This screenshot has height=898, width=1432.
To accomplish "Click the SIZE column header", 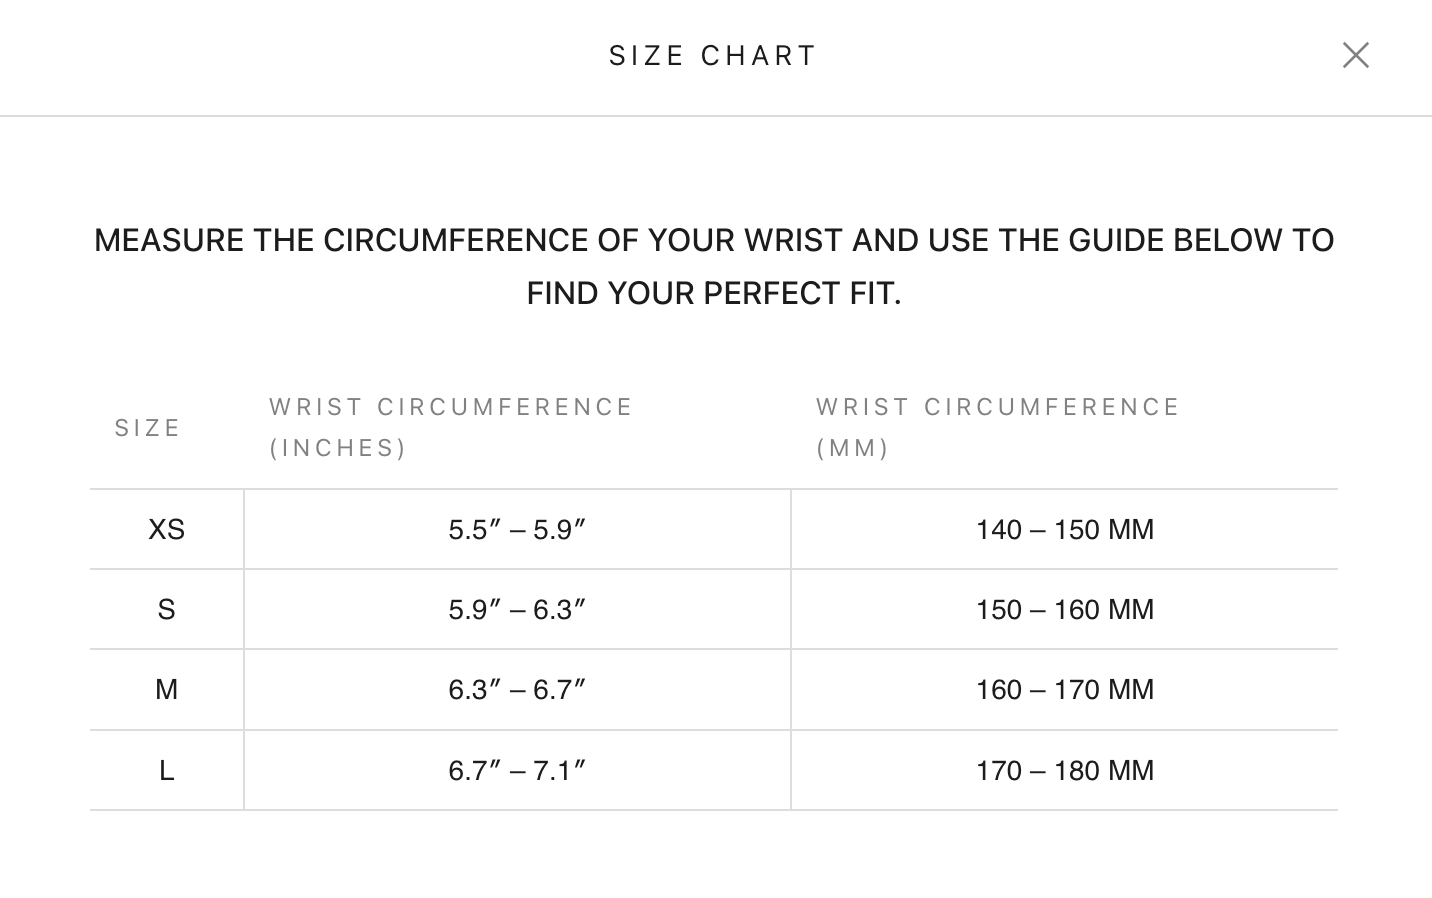I will coord(147,428).
